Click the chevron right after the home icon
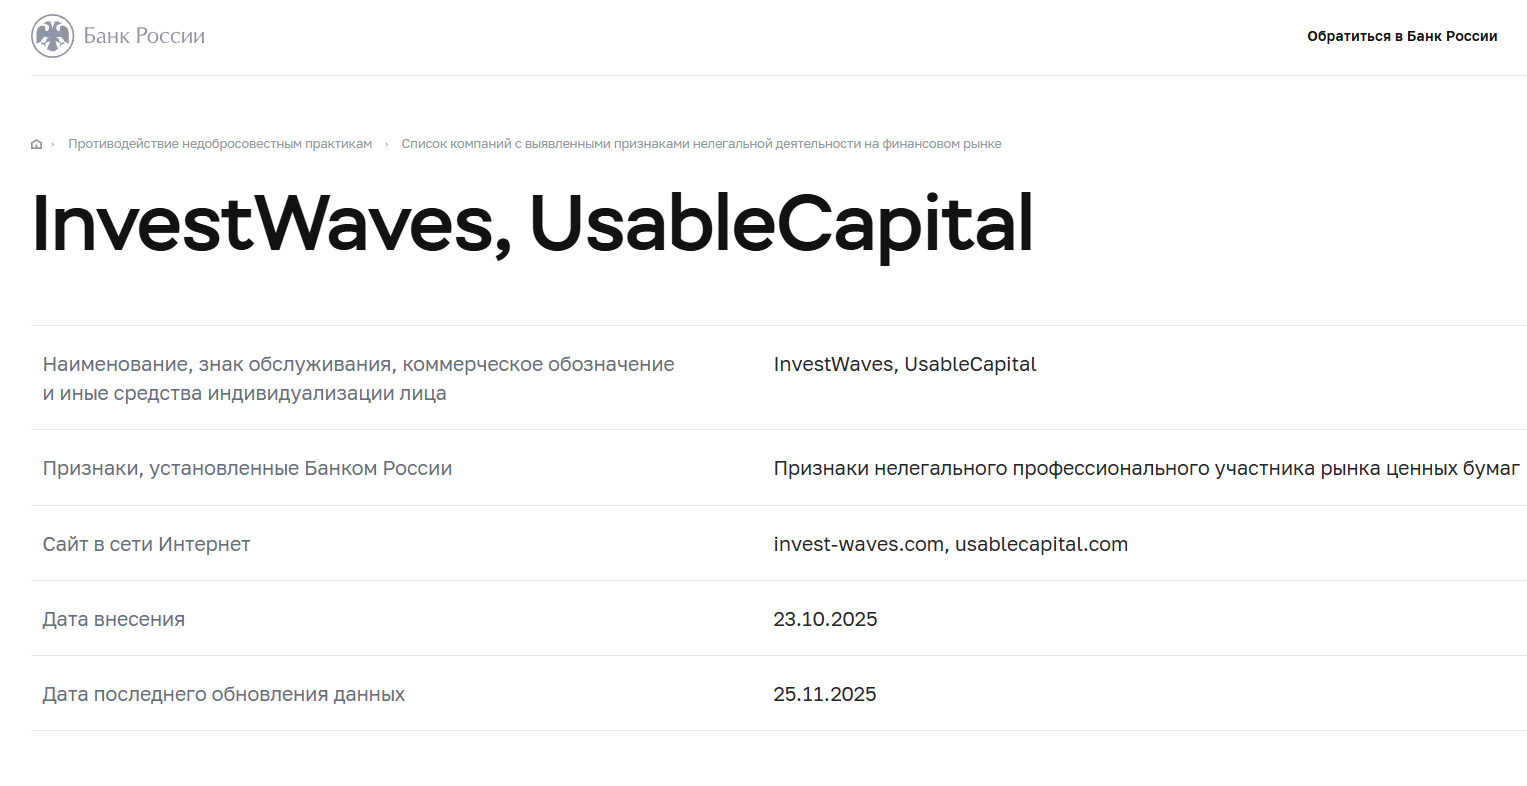1527x786 pixels. tap(53, 144)
